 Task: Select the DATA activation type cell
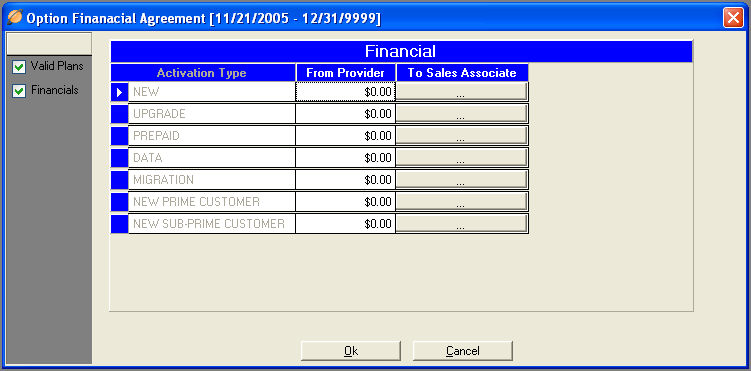(x=212, y=157)
